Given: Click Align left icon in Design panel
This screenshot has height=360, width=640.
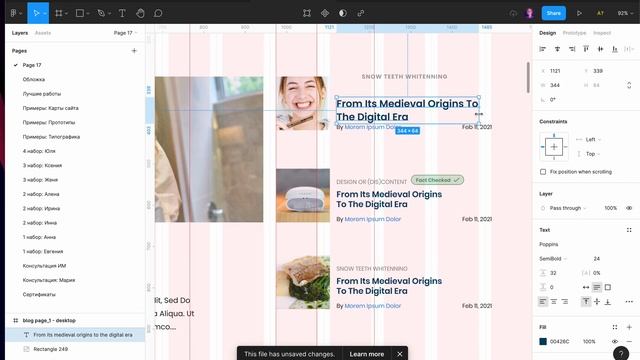Looking at the screenshot, I should [x=542, y=49].
